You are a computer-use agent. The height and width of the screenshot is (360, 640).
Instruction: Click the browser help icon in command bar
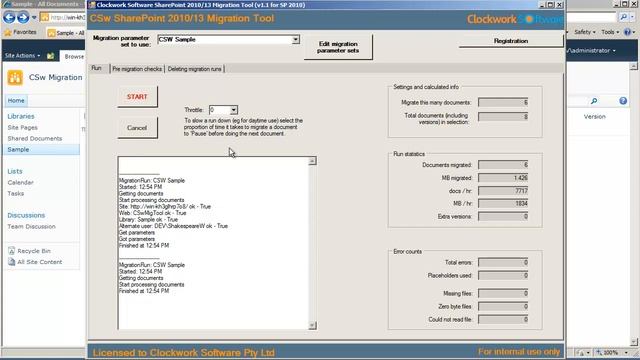[627, 32]
